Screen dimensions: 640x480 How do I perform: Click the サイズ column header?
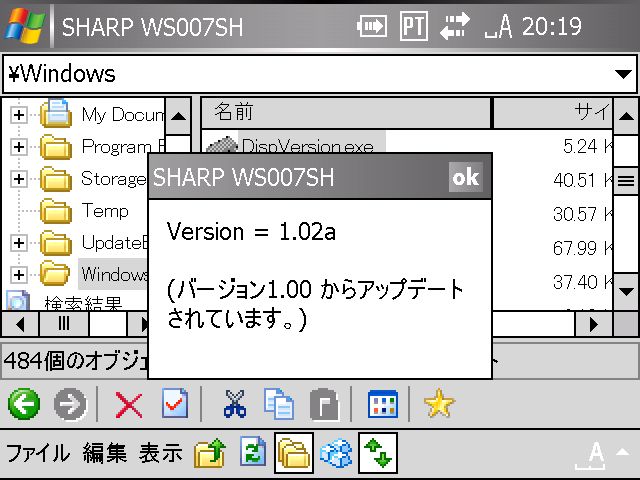553,113
